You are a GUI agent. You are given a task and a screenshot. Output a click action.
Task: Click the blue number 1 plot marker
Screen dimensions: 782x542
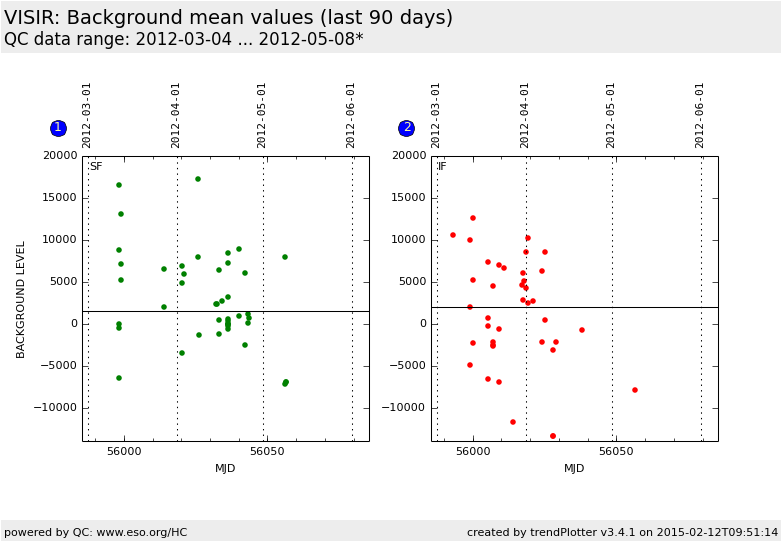58,128
